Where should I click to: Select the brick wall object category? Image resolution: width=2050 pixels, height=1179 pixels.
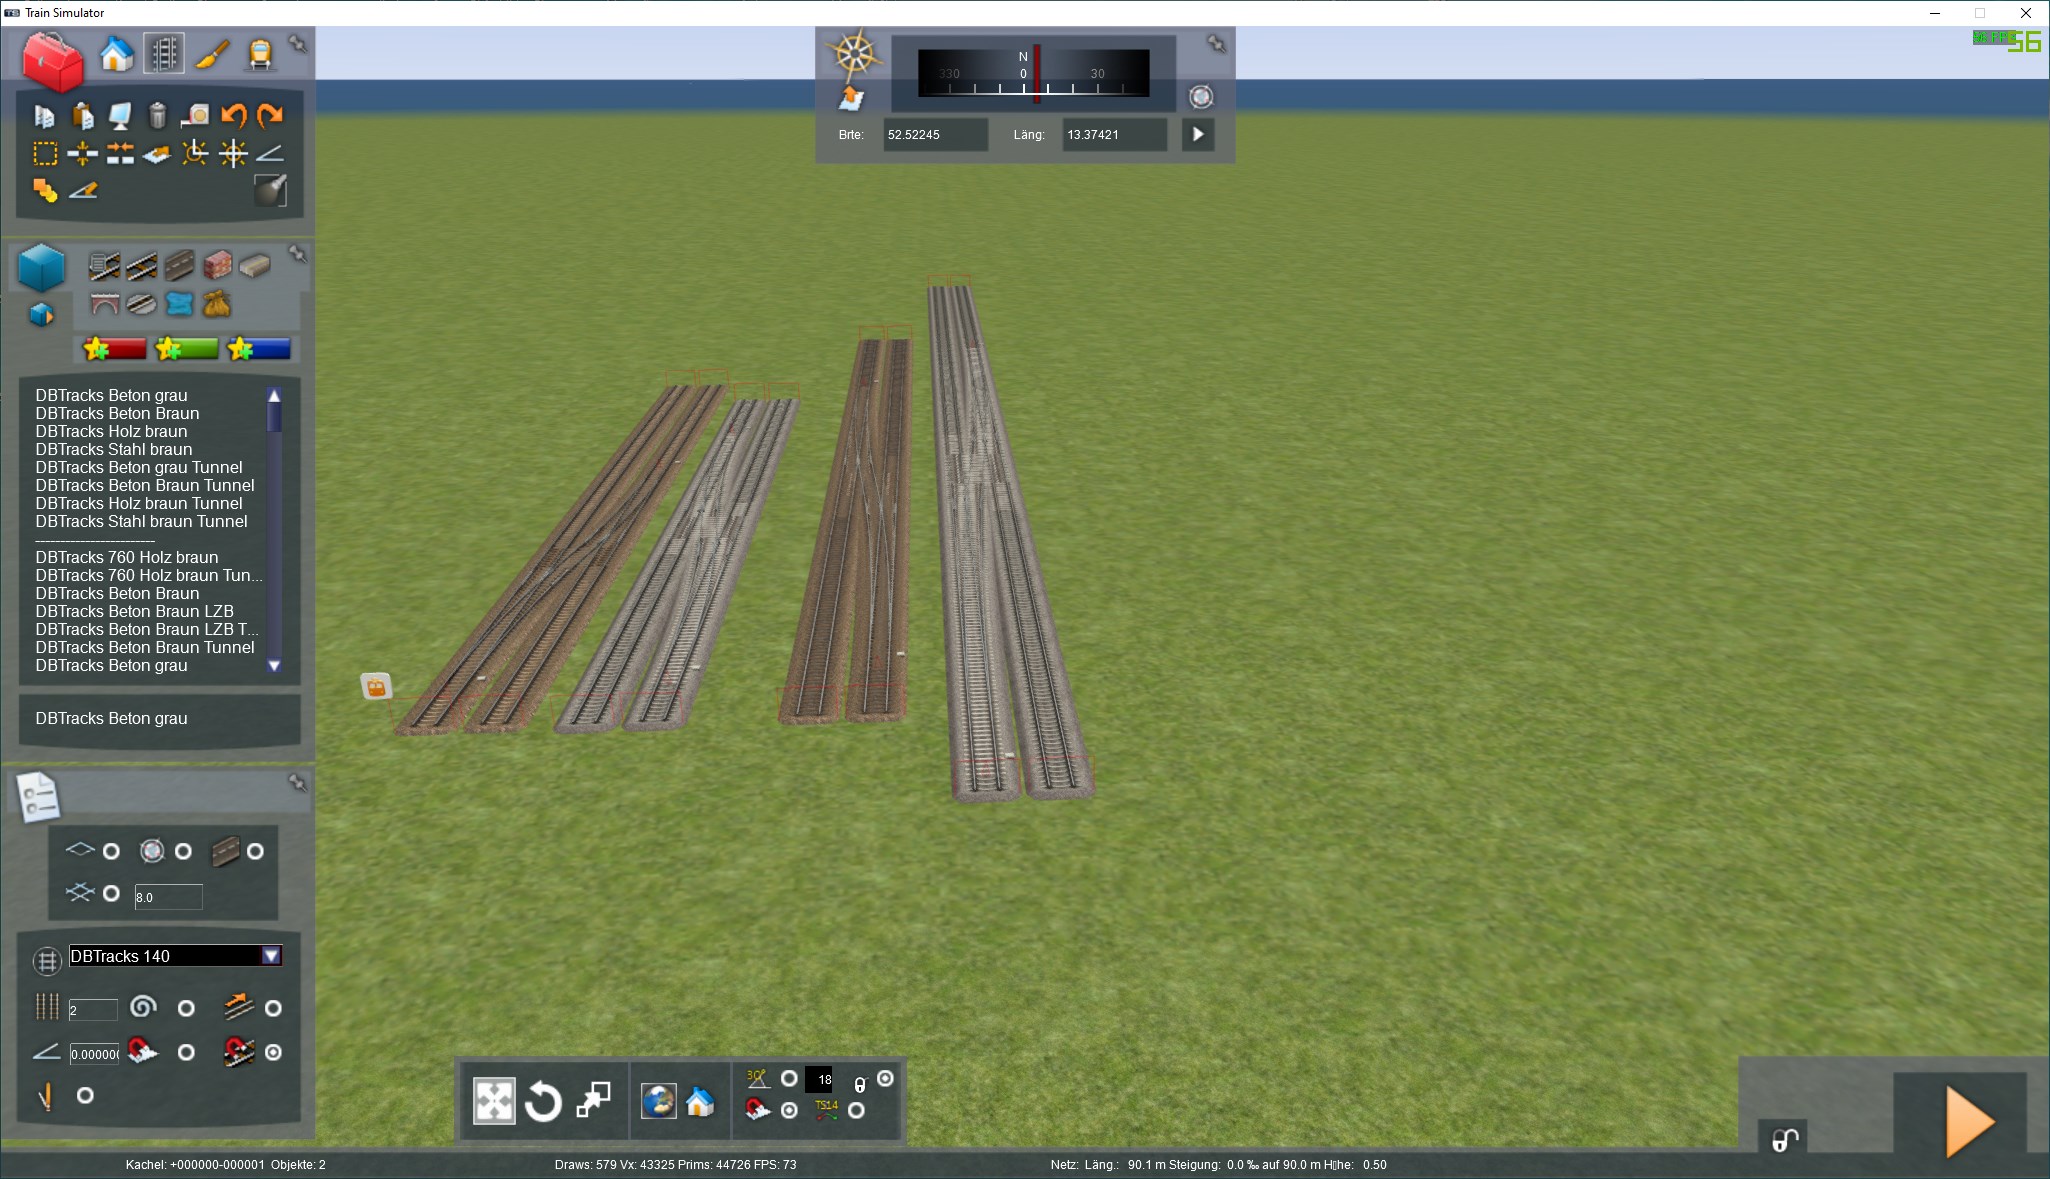tap(217, 265)
